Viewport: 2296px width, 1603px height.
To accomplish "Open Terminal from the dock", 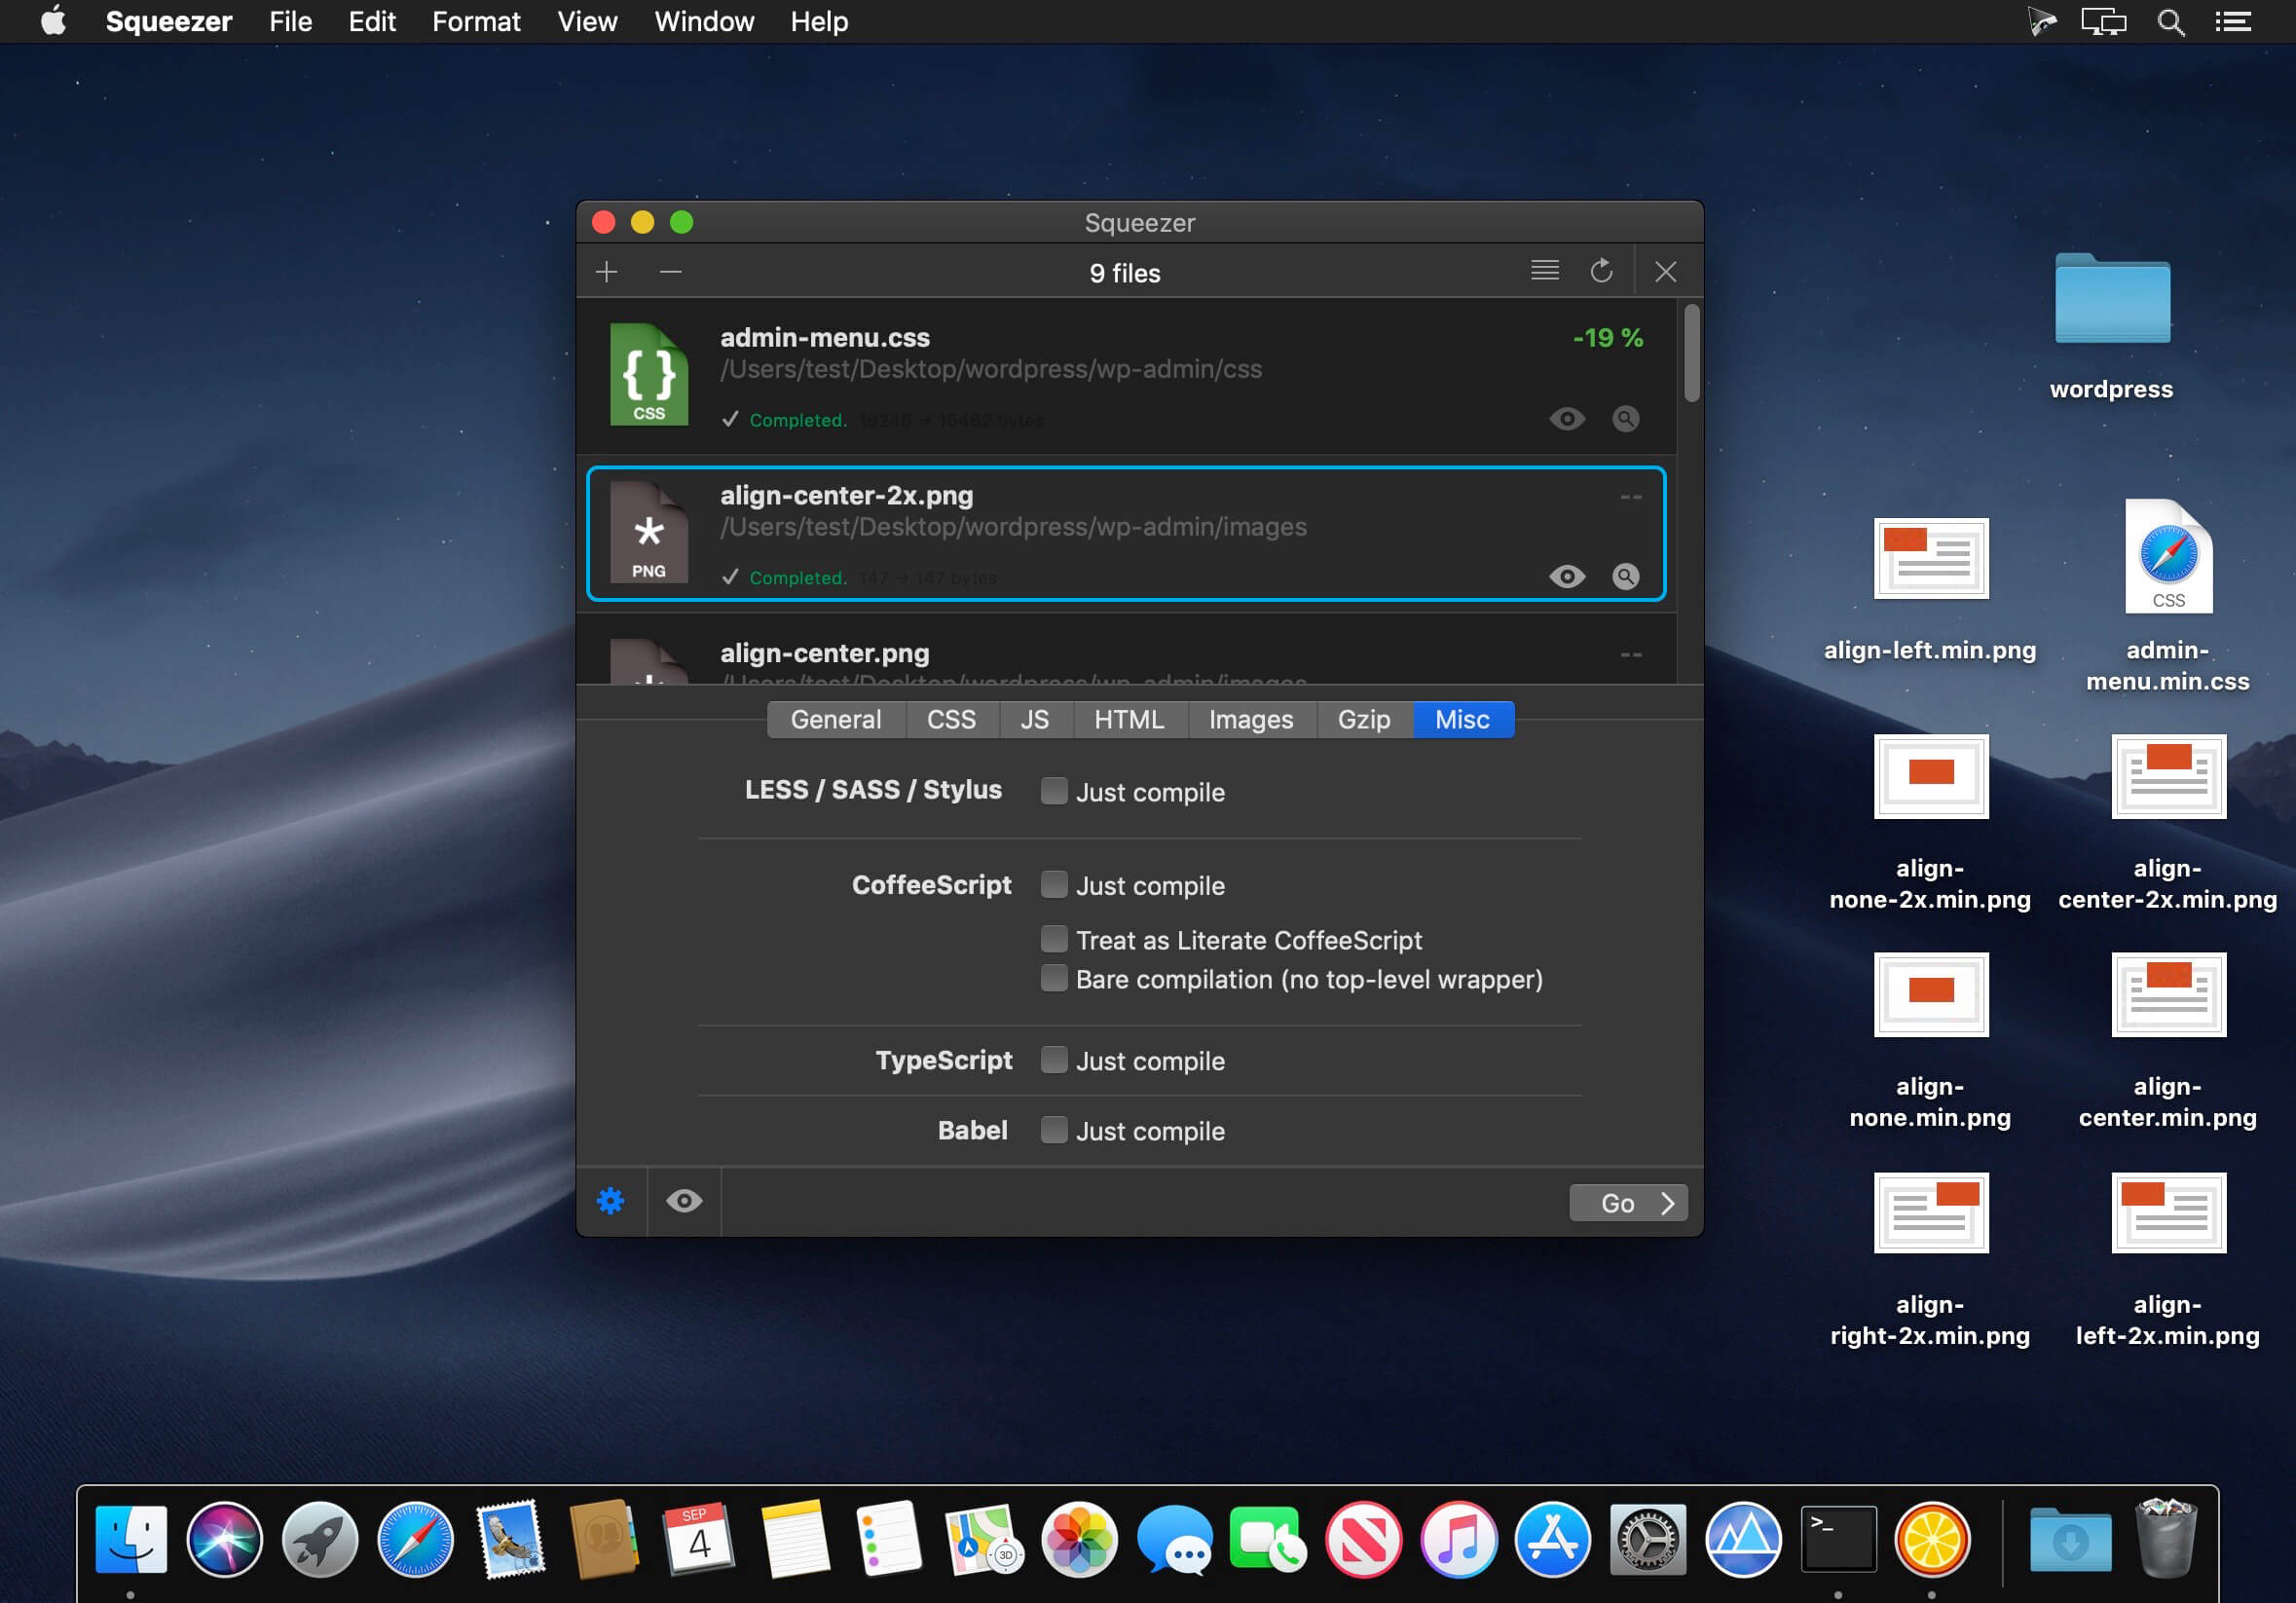I will [1838, 1538].
